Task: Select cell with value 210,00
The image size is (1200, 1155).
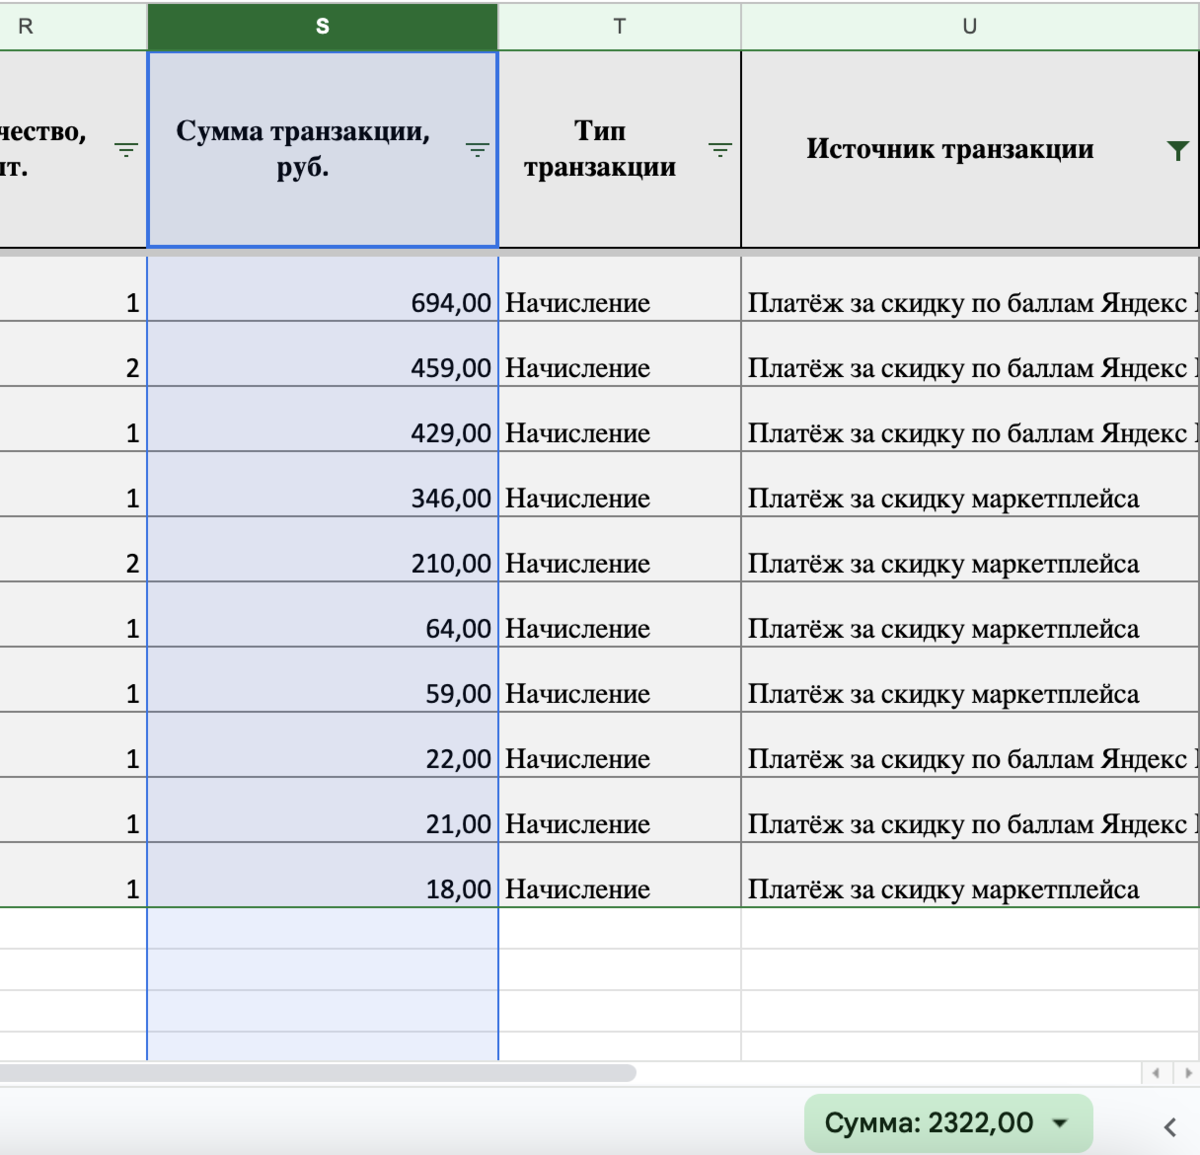Action: click(x=322, y=549)
